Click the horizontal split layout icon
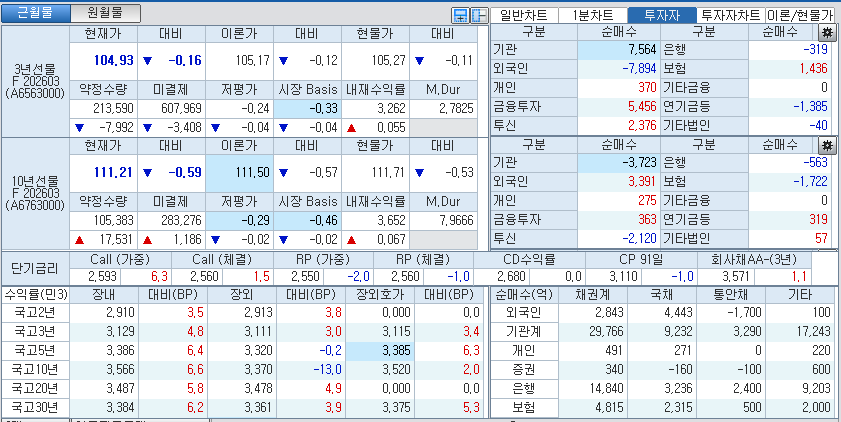841x422 pixels. click(x=460, y=16)
